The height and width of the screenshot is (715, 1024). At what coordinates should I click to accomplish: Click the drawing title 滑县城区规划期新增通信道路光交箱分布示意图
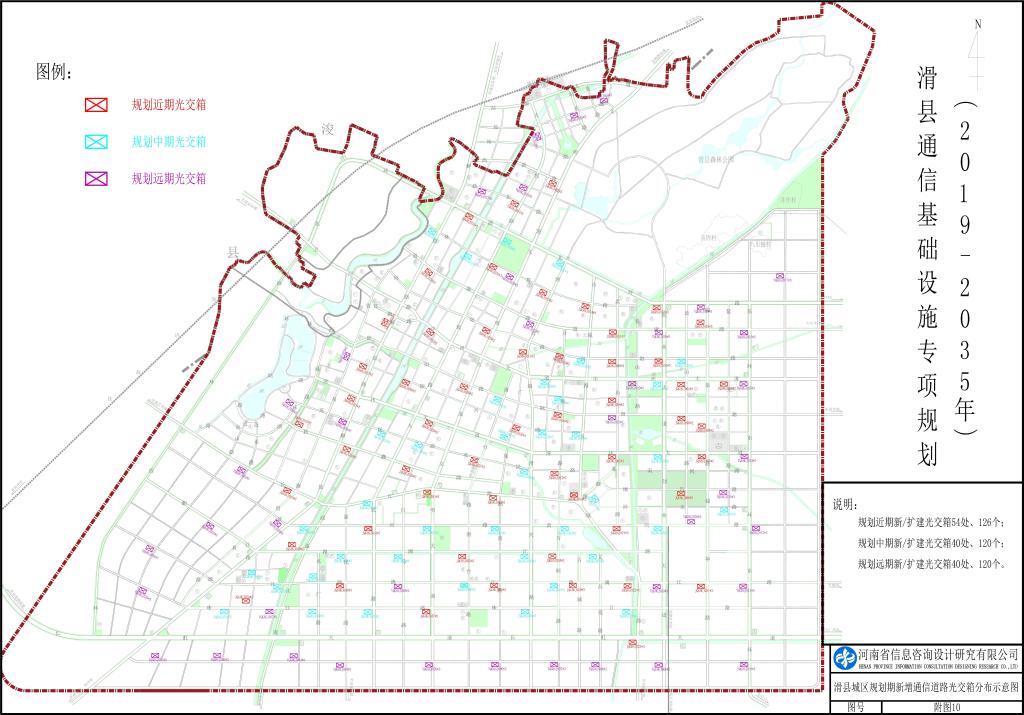click(926, 687)
